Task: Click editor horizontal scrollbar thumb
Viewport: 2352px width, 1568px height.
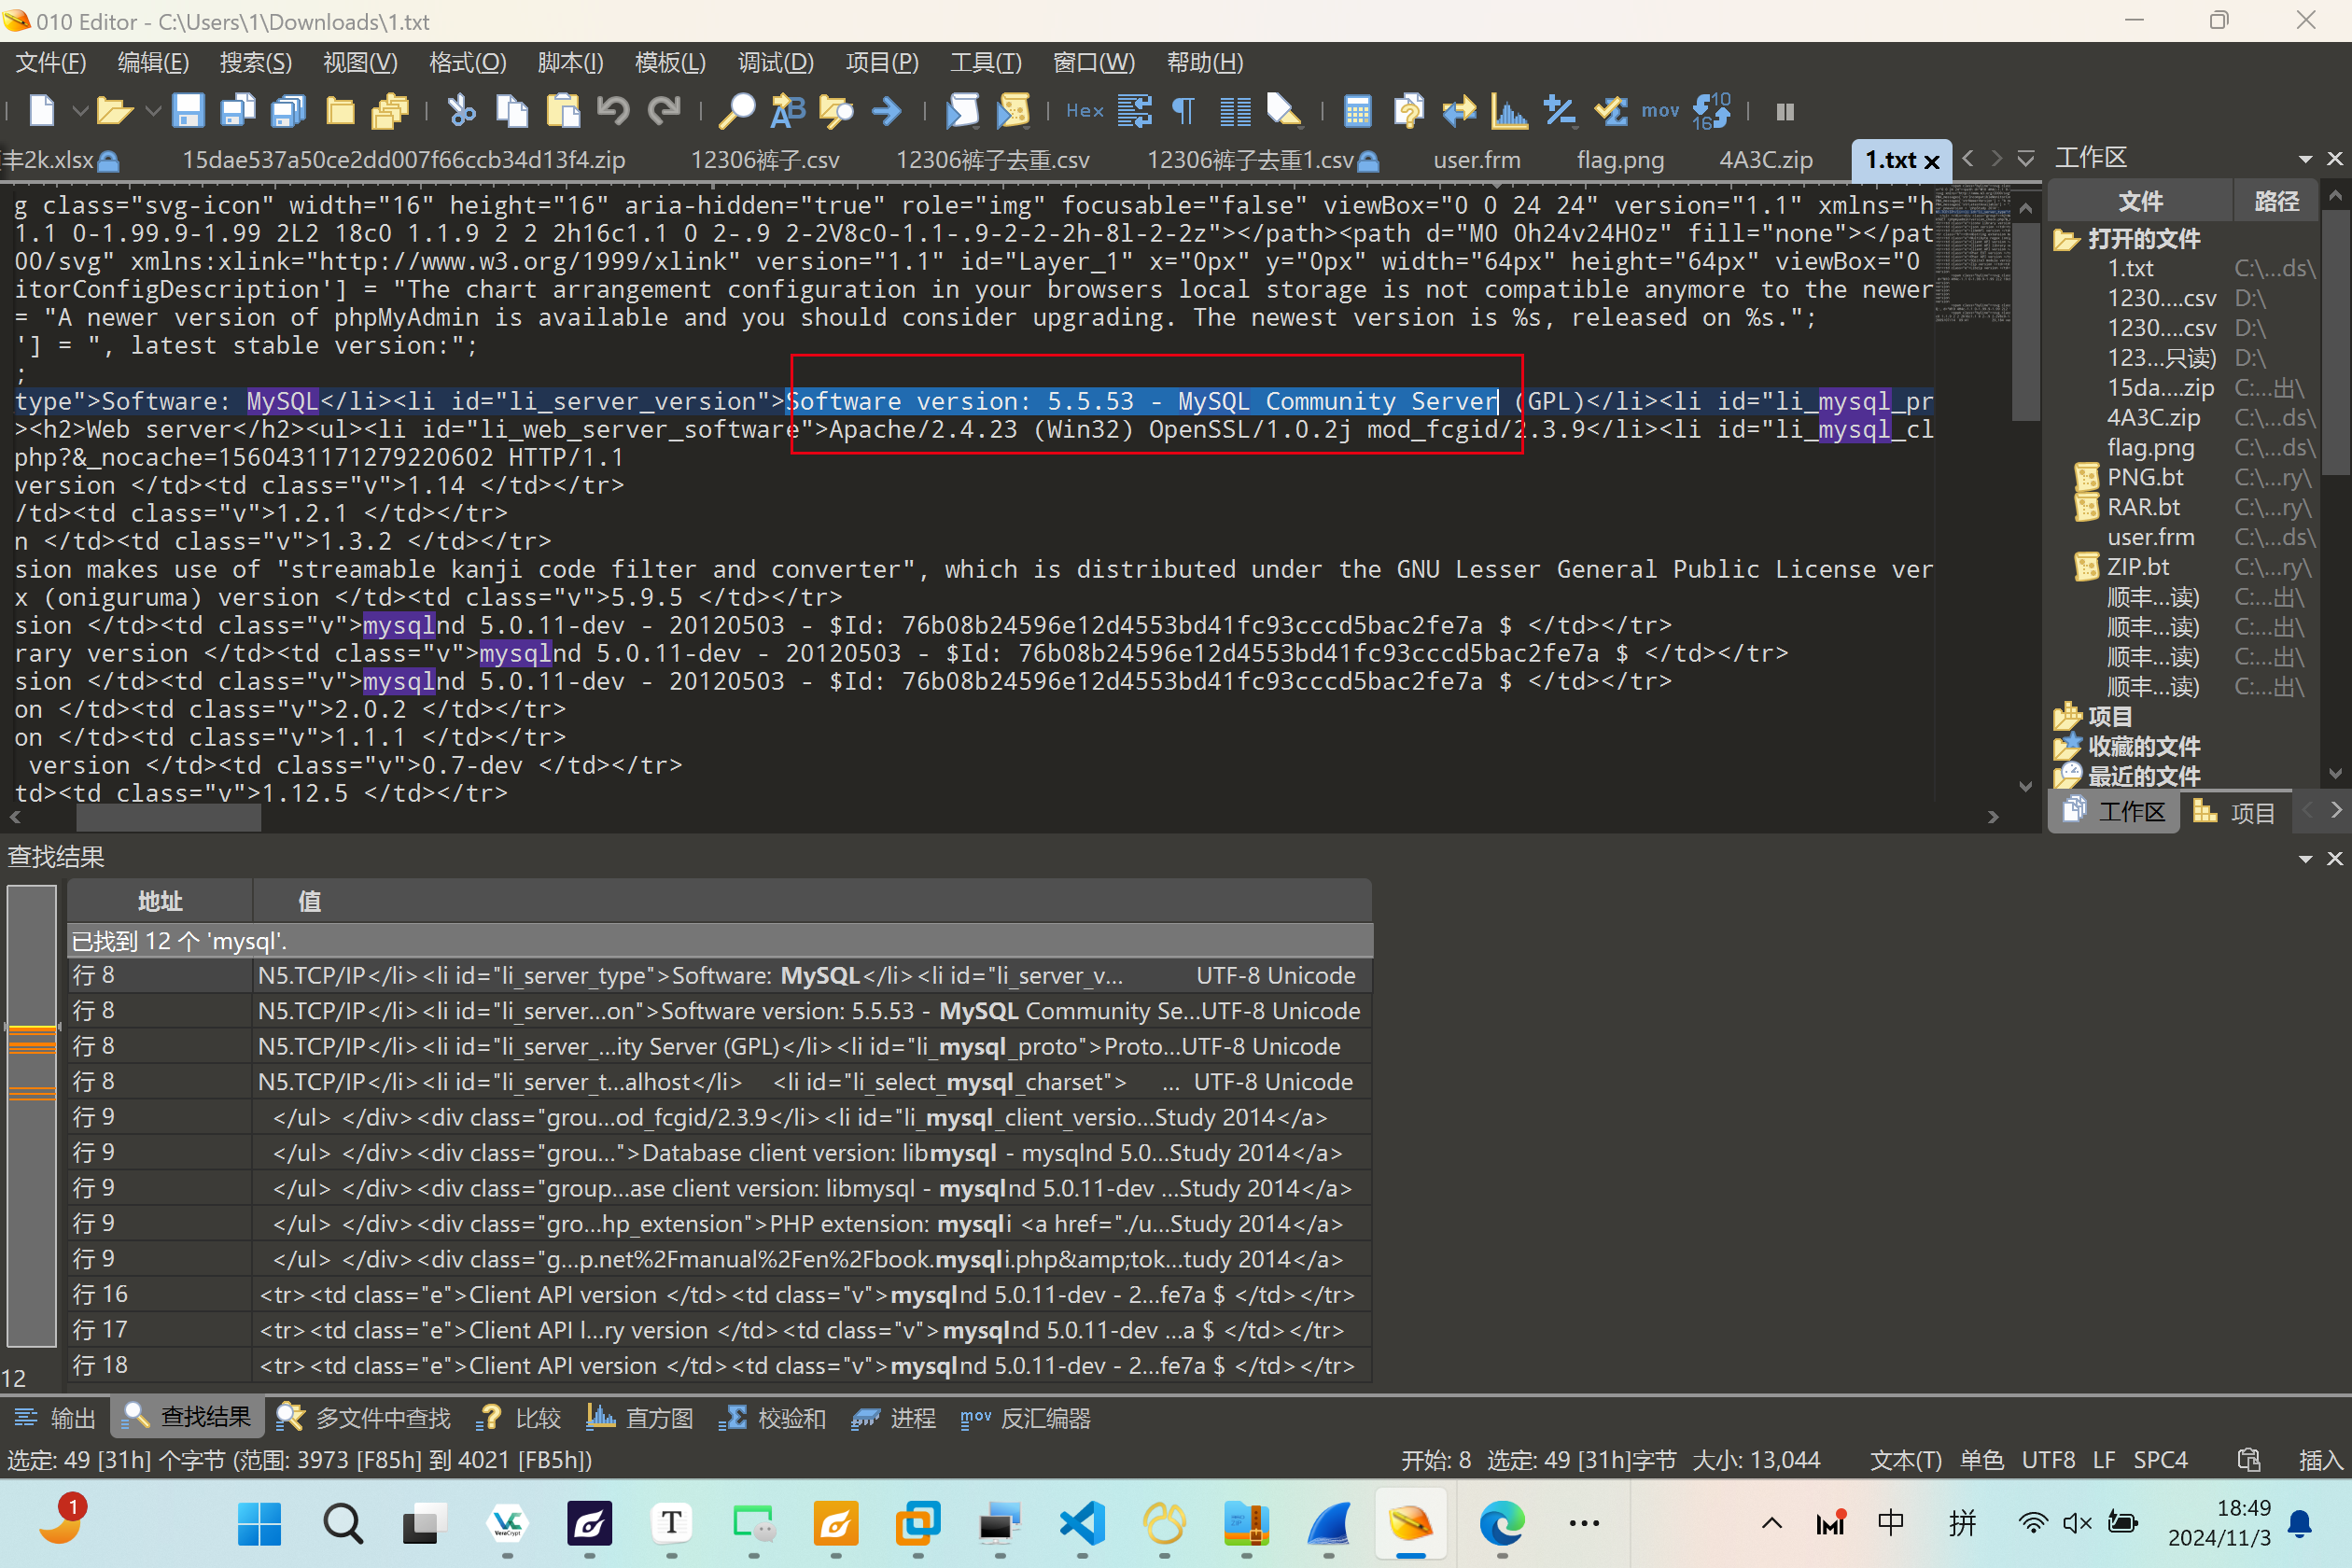Action: pyautogui.click(x=168, y=818)
